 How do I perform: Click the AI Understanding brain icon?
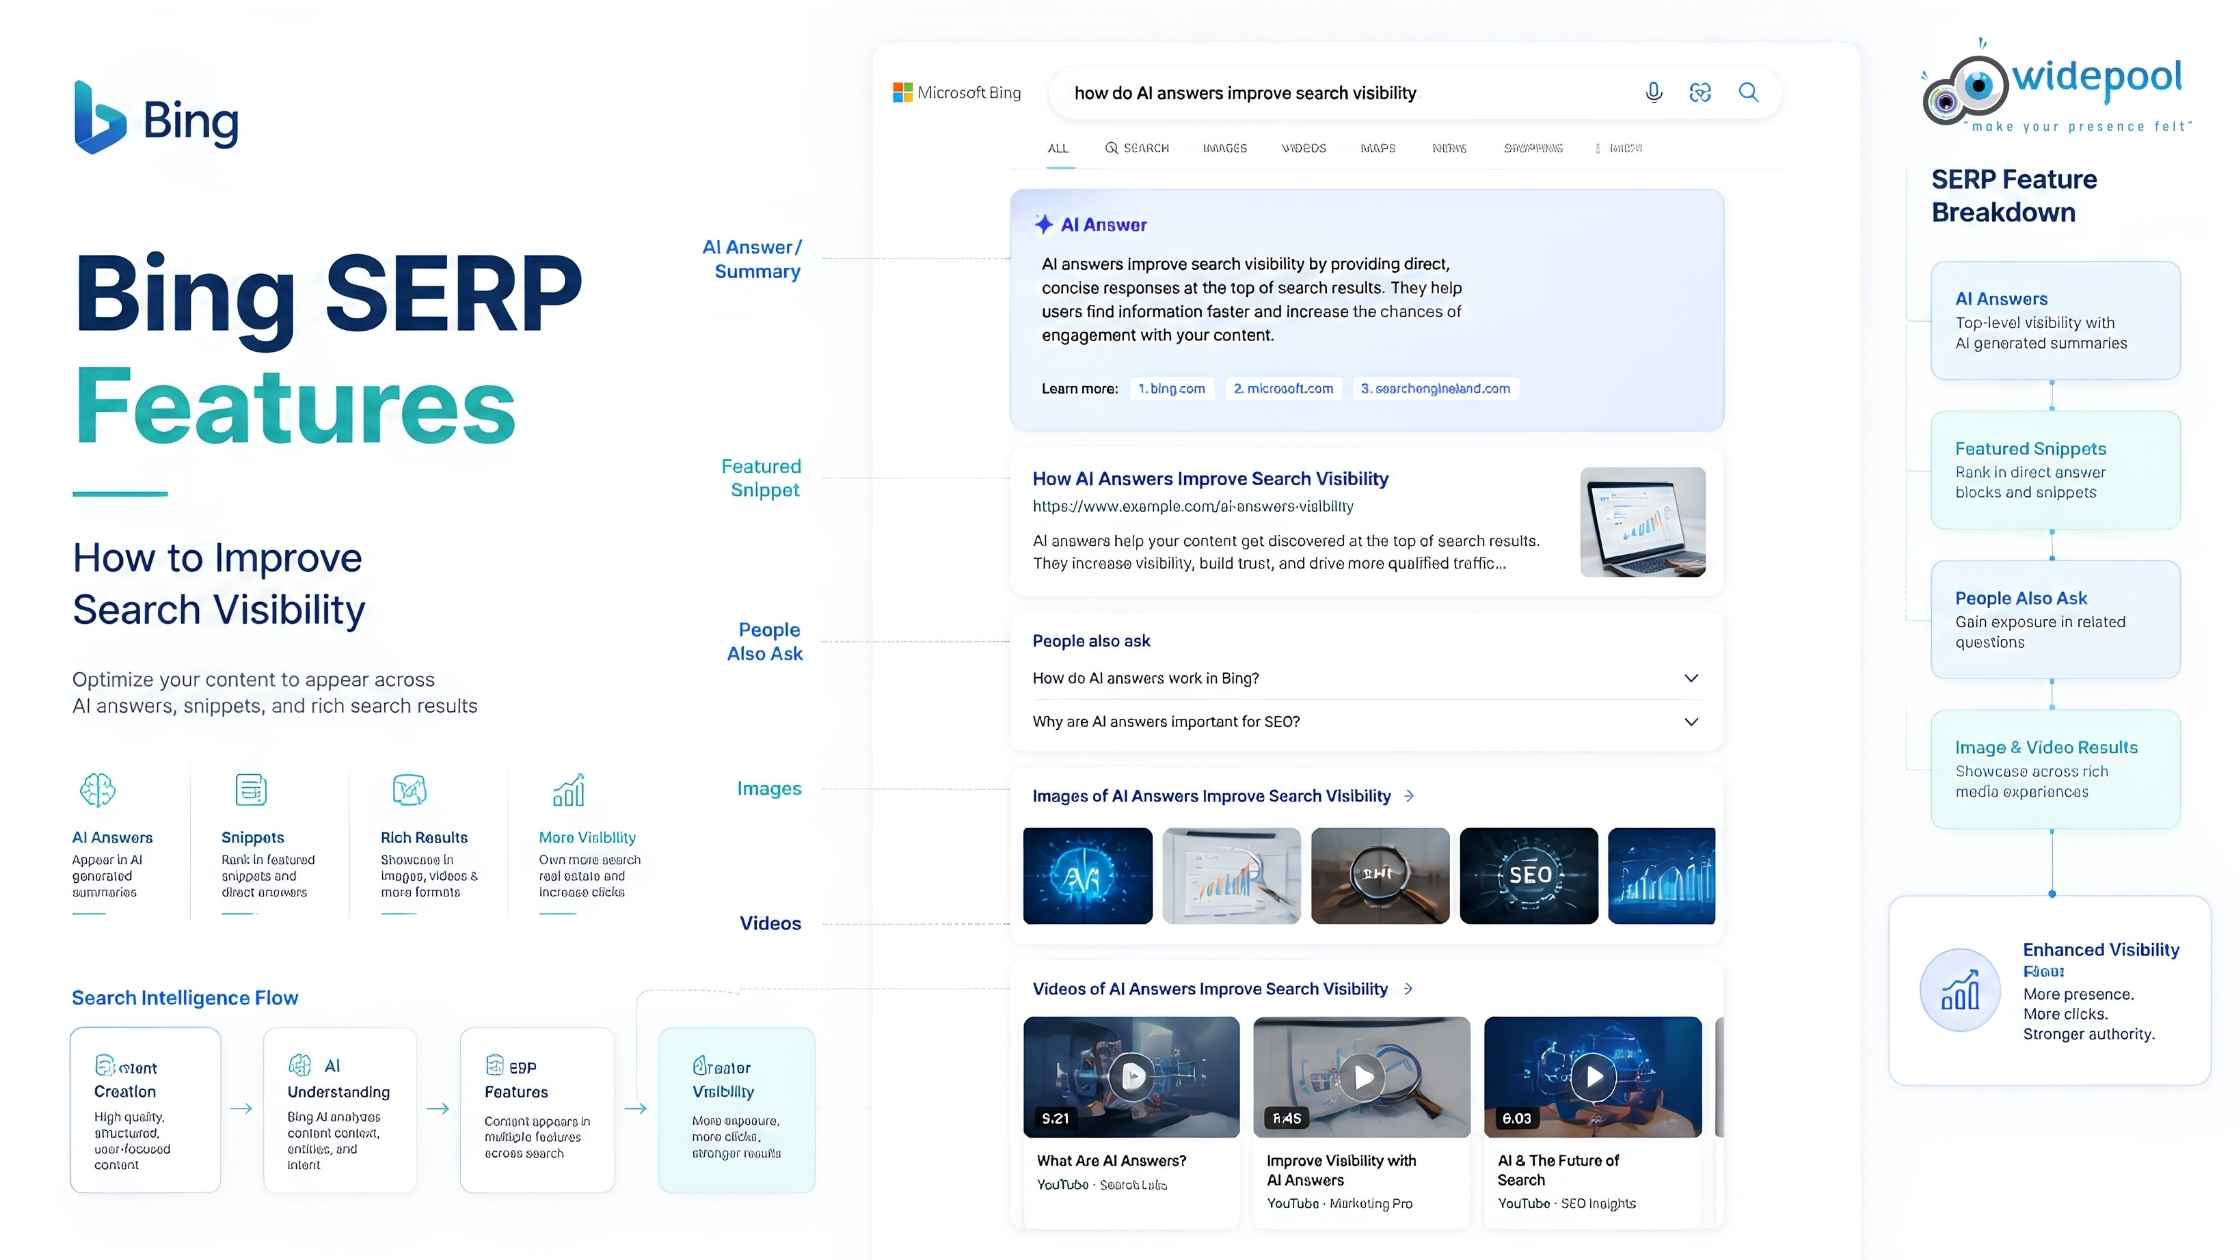pyautogui.click(x=299, y=1064)
